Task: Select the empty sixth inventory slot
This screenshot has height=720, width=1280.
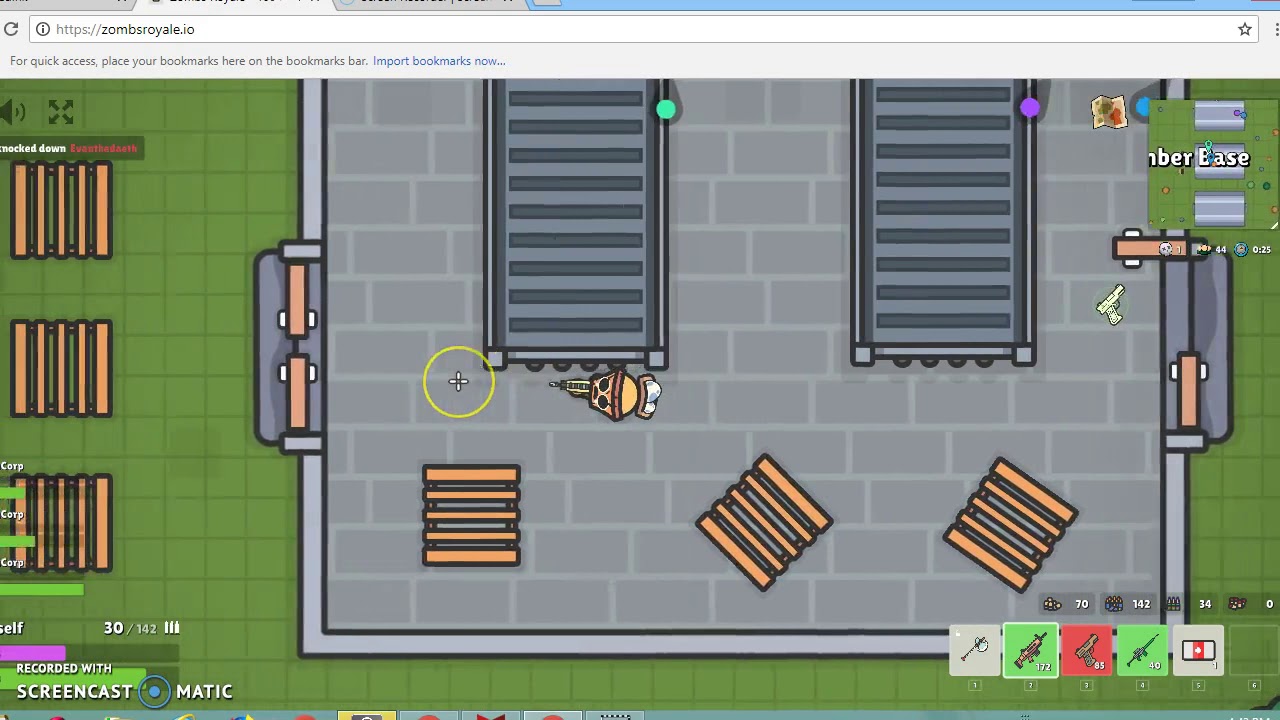Action: tap(1253, 651)
